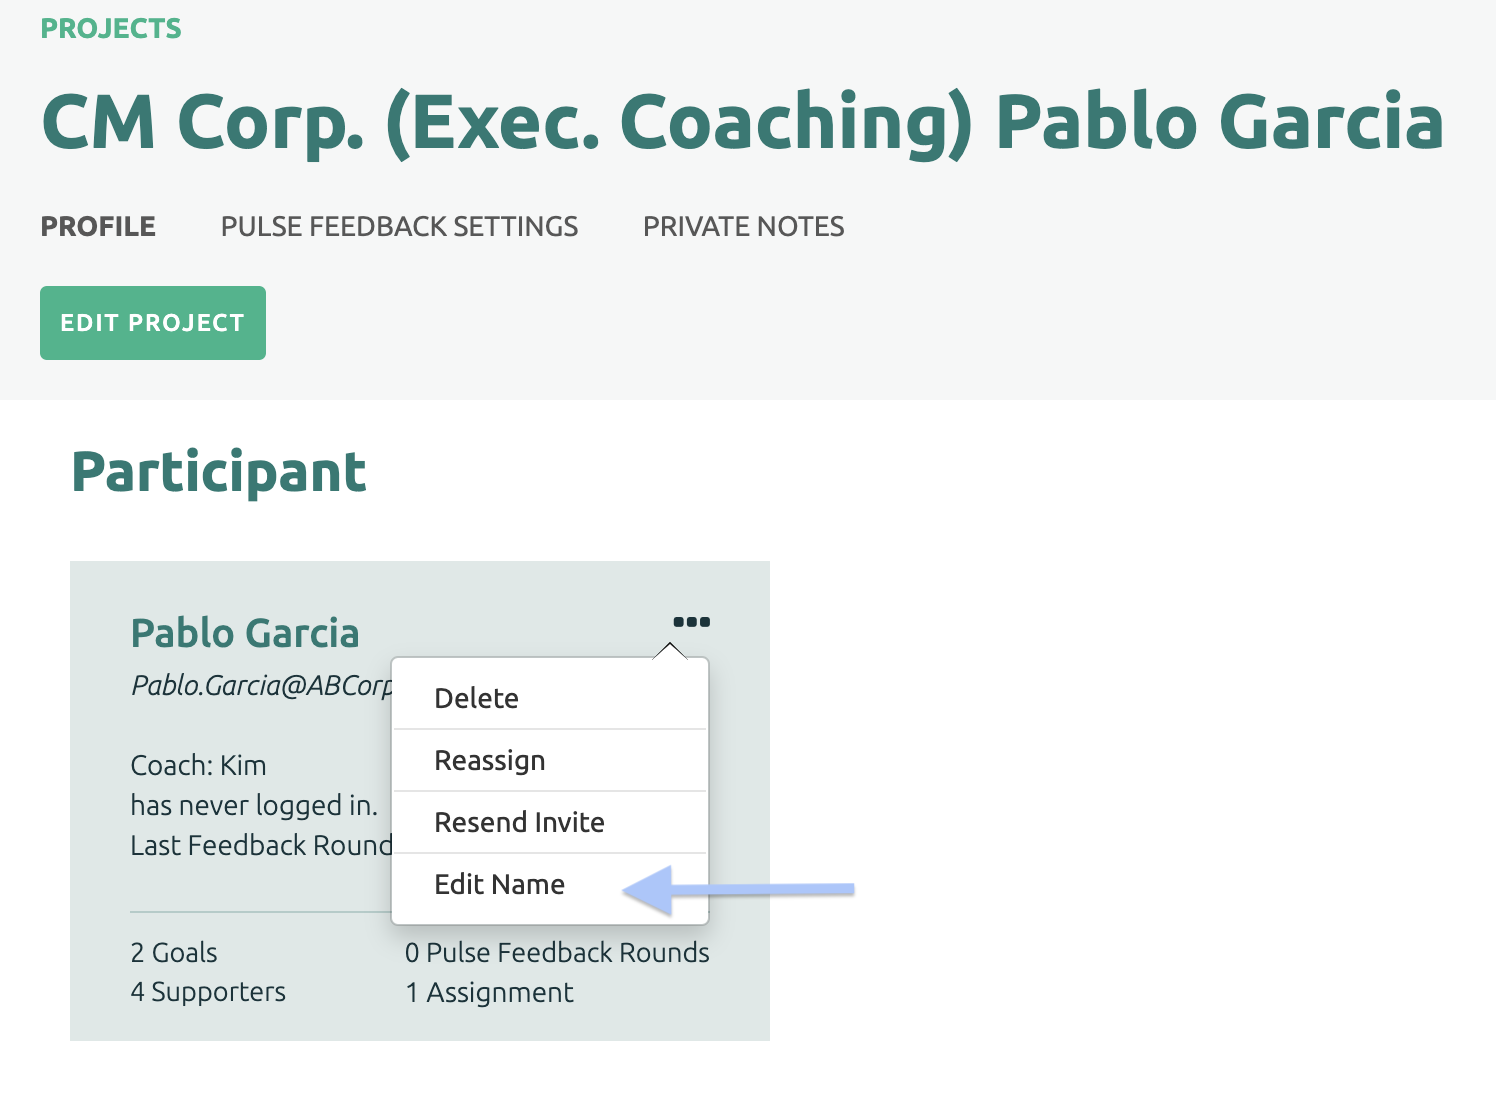Follow the Projects breadcrumb link
Screen dimensions: 1496x1098
111,28
